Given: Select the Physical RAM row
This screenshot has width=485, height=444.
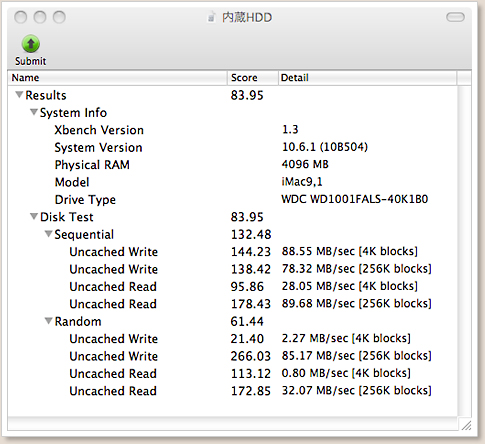Looking at the screenshot, I should click(232, 164).
